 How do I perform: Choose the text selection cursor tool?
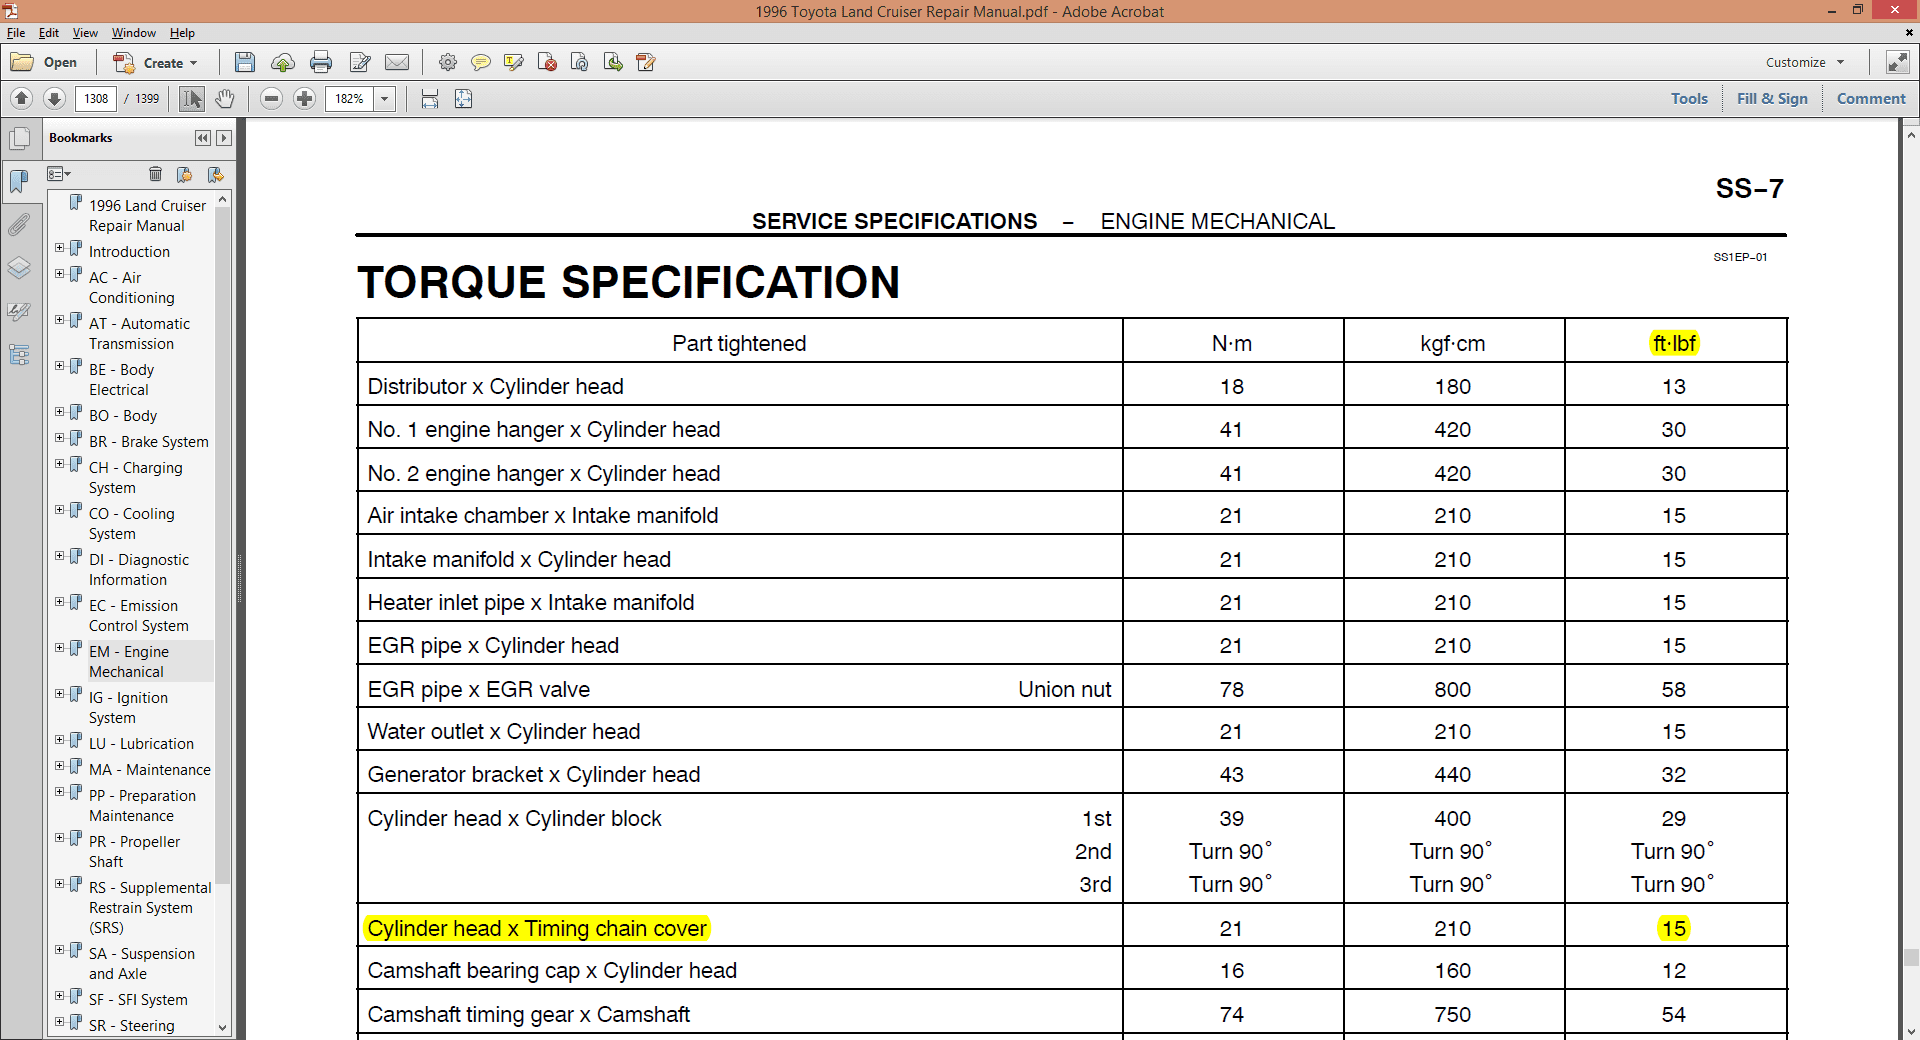(192, 98)
